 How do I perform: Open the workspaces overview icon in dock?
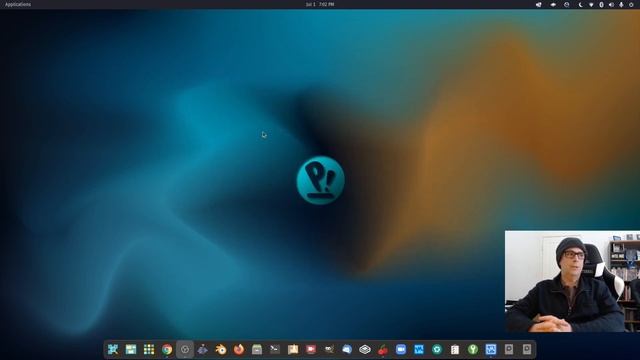click(x=131, y=349)
